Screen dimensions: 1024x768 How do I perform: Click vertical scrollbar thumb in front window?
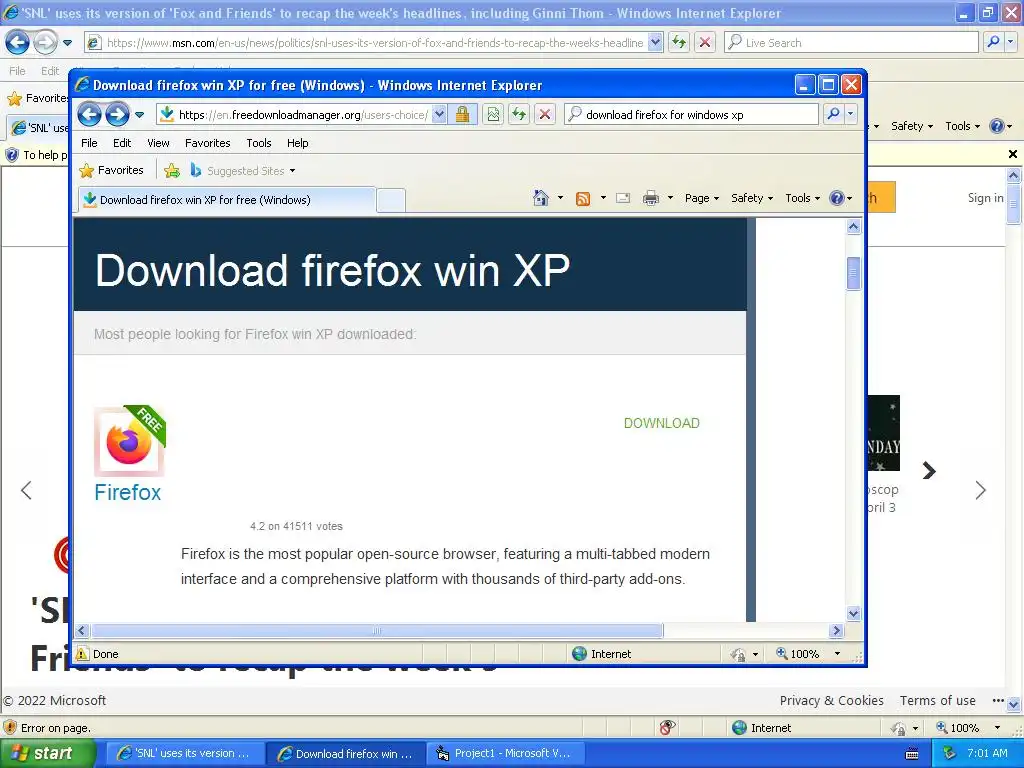tap(854, 273)
